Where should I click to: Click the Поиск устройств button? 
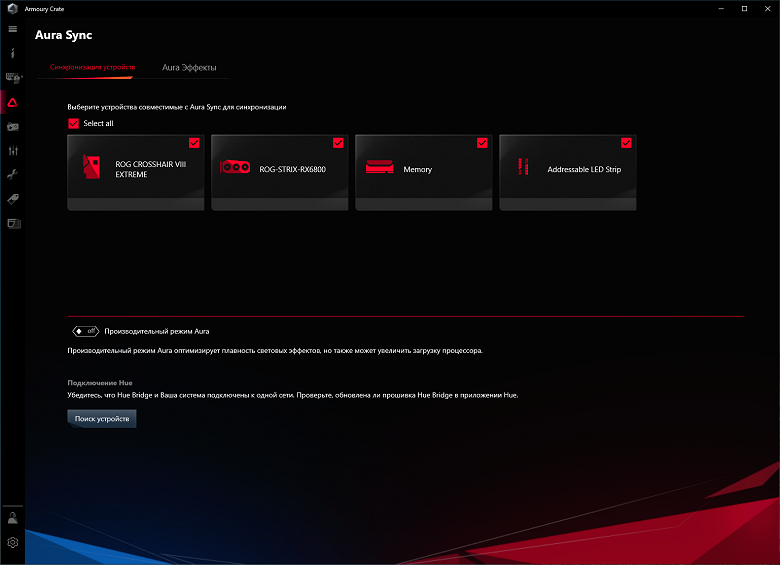tap(101, 419)
